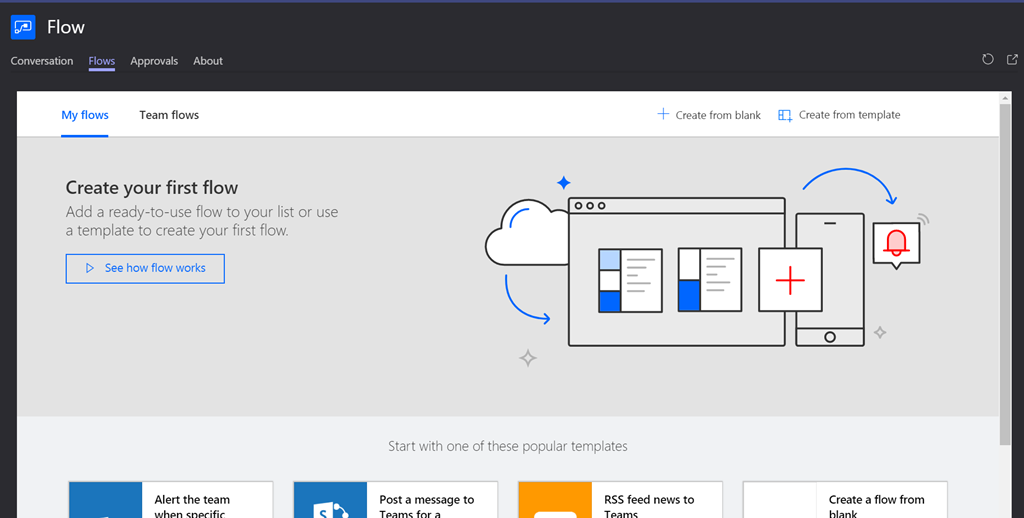Click the vertical scrollbar thumb
This screenshot has width=1024, height=518.
(x=1005, y=270)
